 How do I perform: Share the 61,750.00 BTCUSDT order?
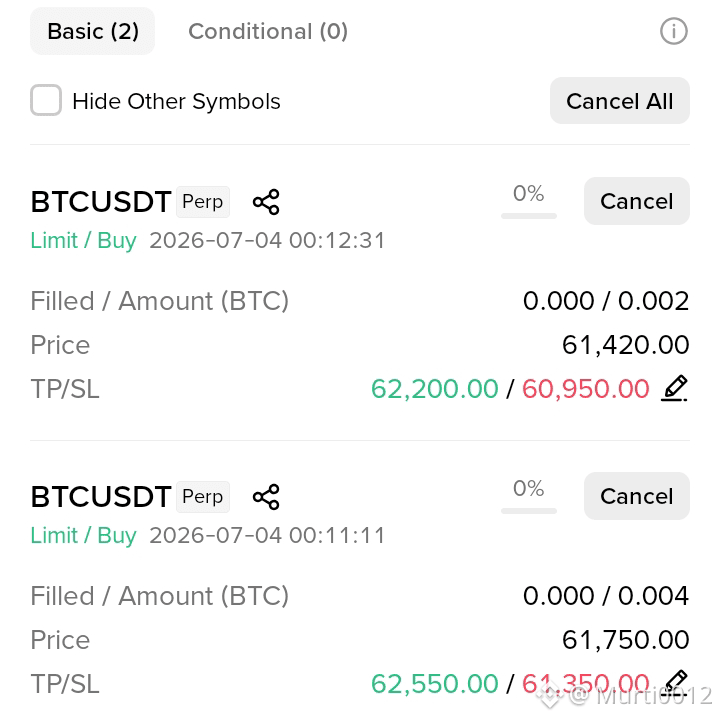[266, 496]
